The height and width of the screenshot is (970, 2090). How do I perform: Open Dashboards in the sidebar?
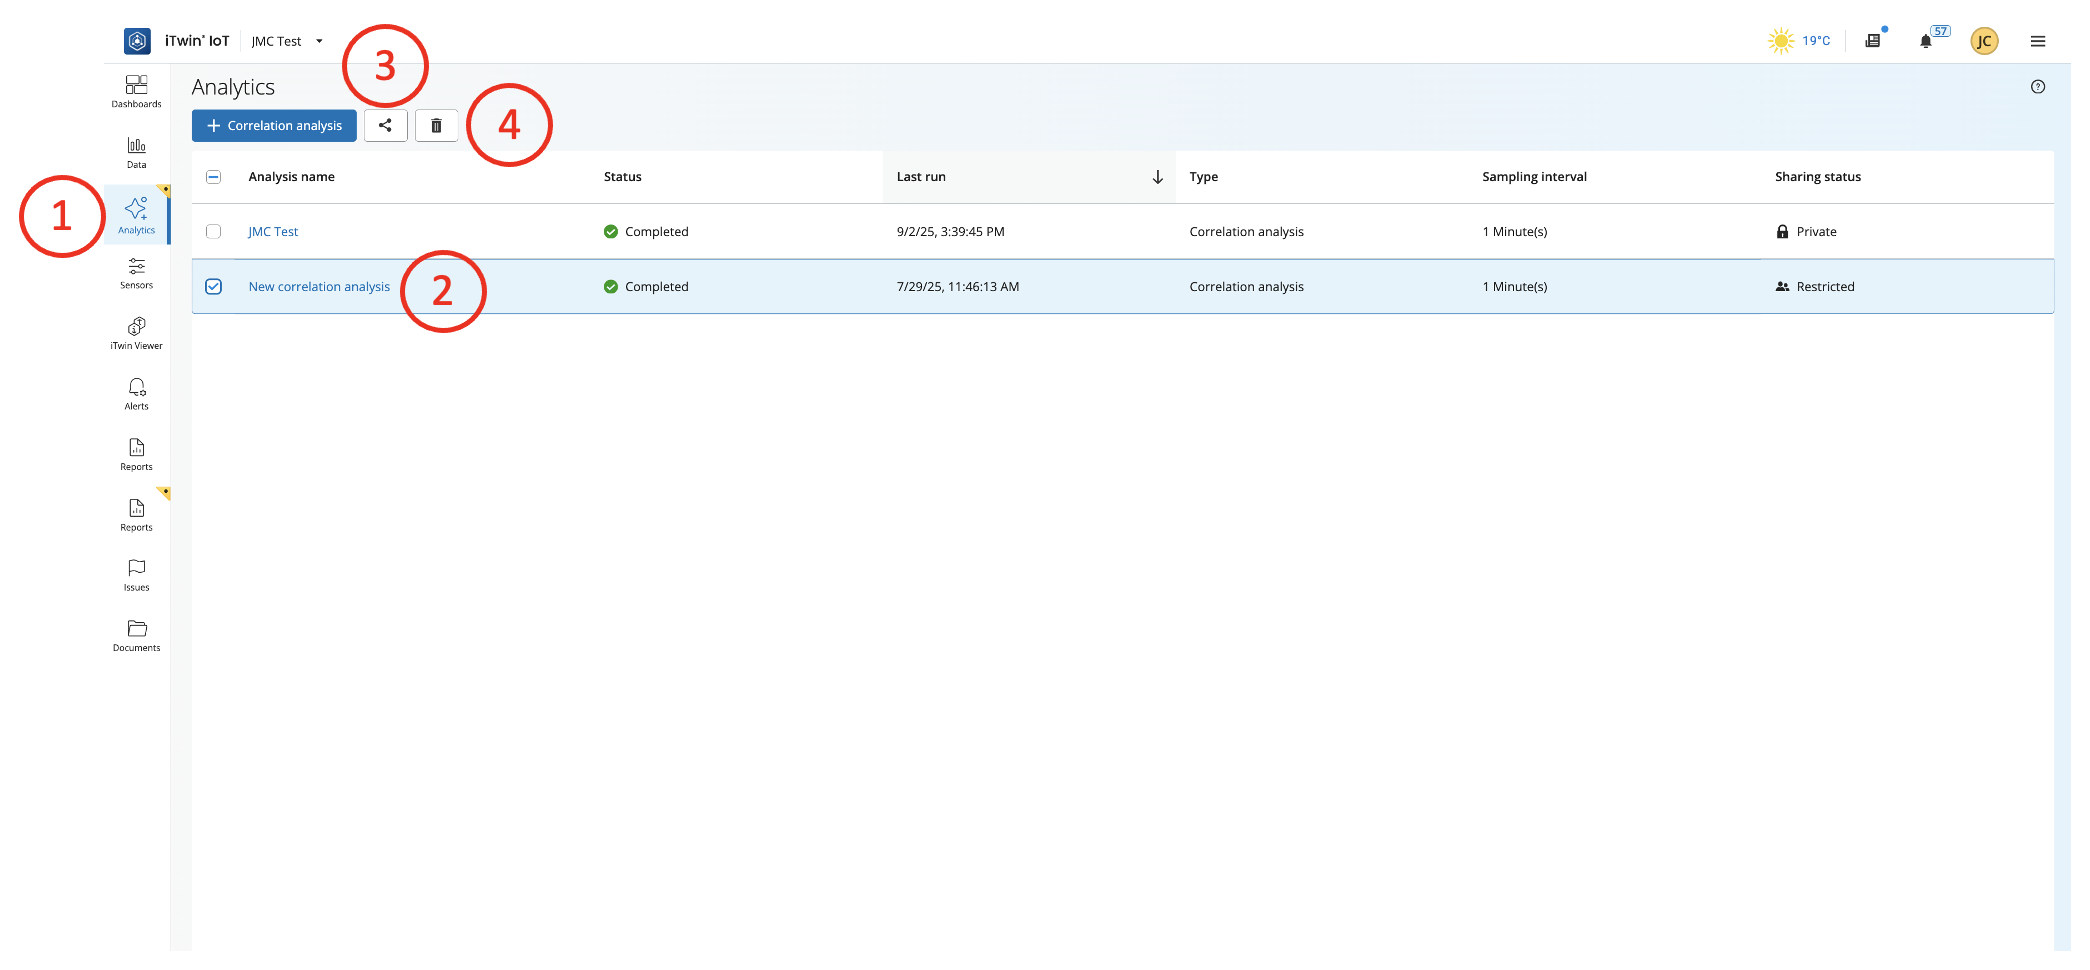pyautogui.click(x=136, y=91)
